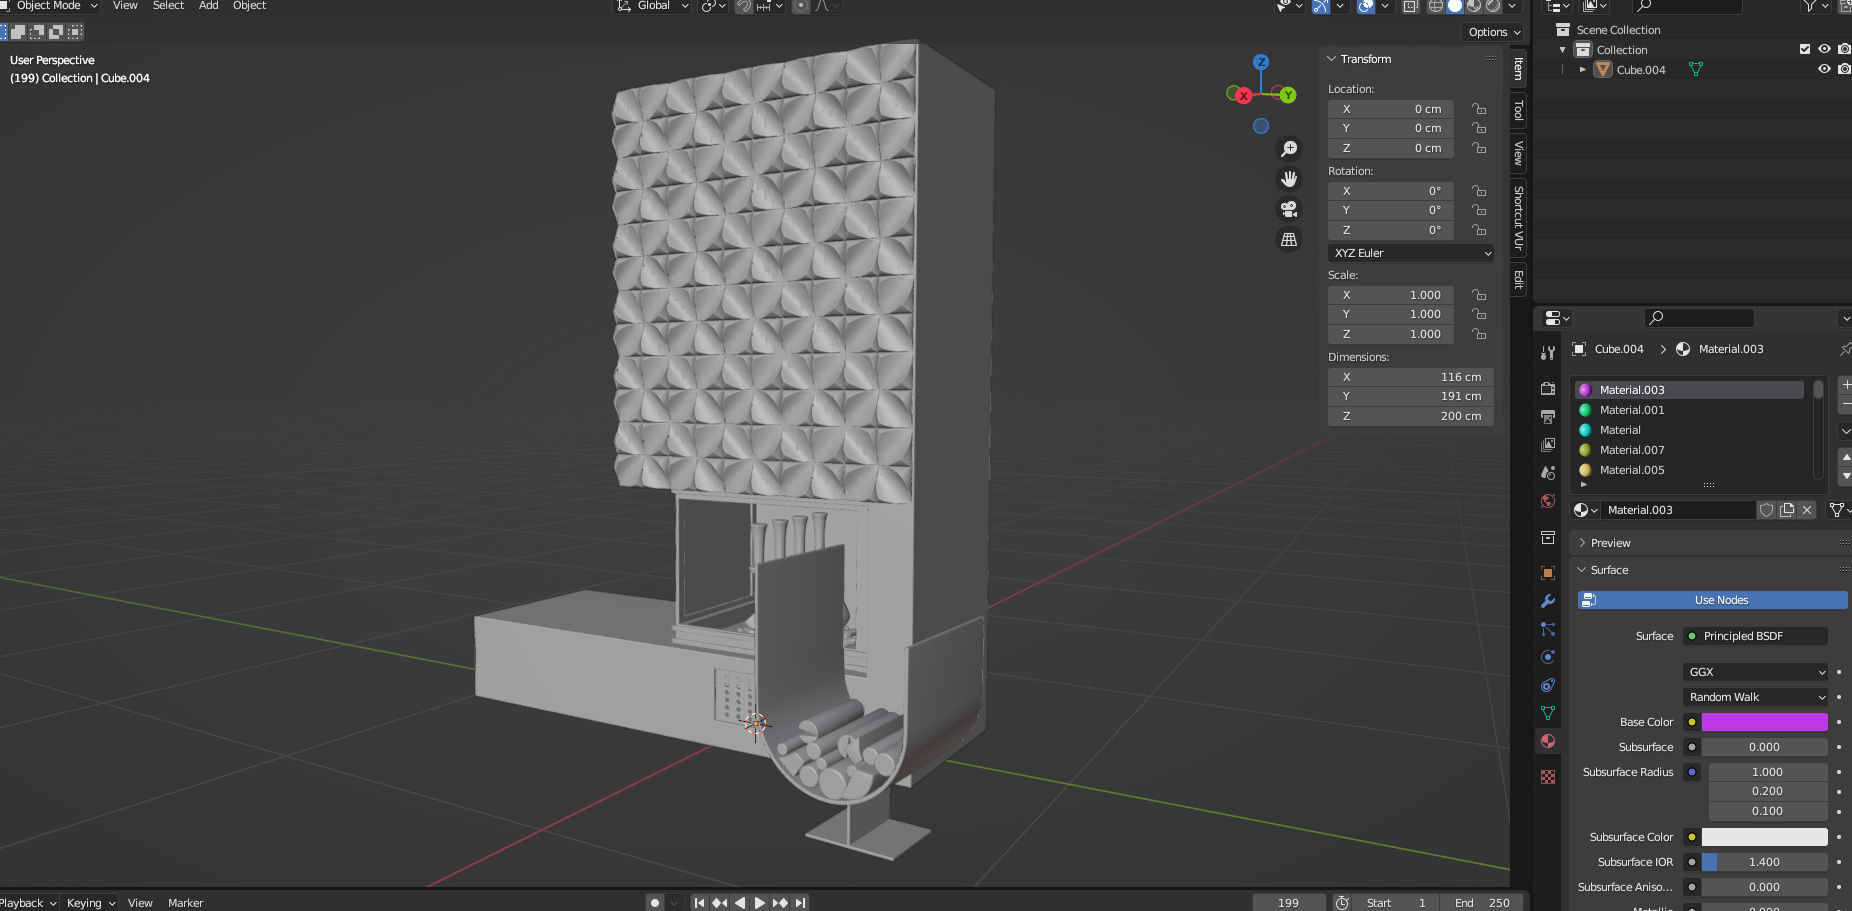
Task: Open the Object menu
Action: (249, 6)
